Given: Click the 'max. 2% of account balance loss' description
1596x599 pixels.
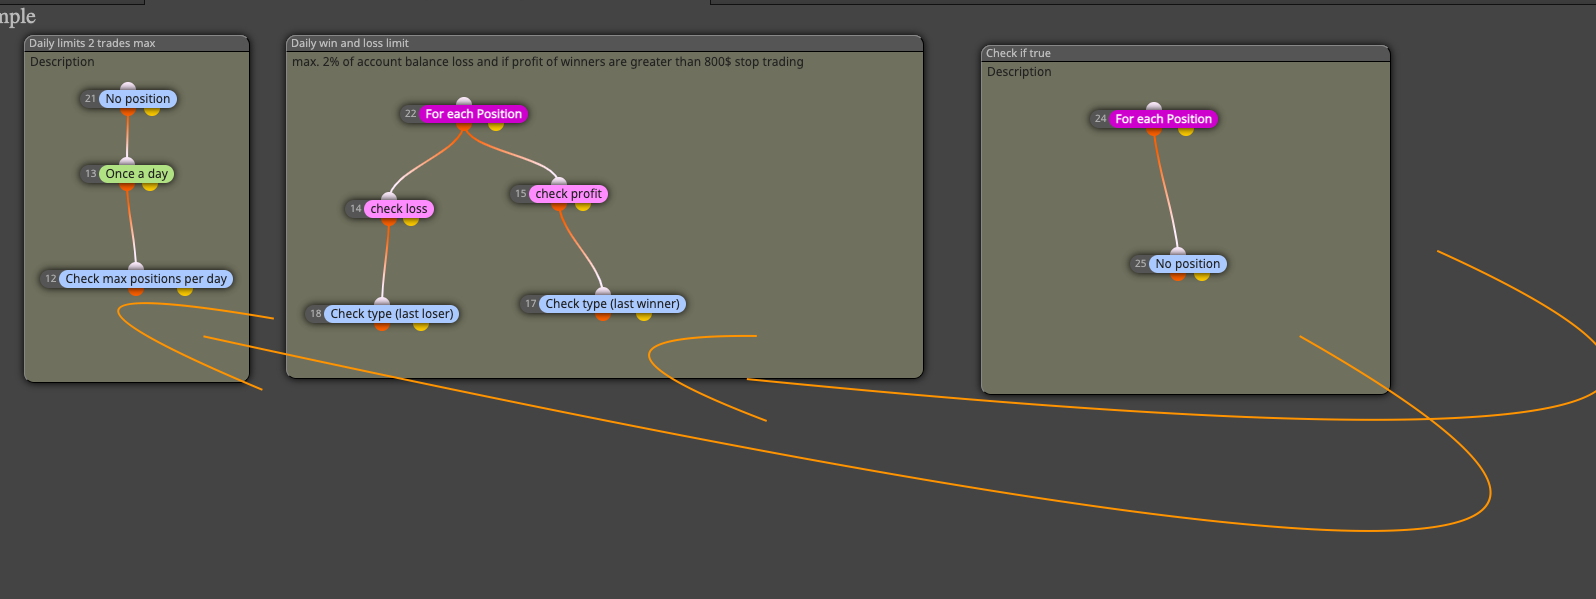Looking at the screenshot, I should coord(548,62).
